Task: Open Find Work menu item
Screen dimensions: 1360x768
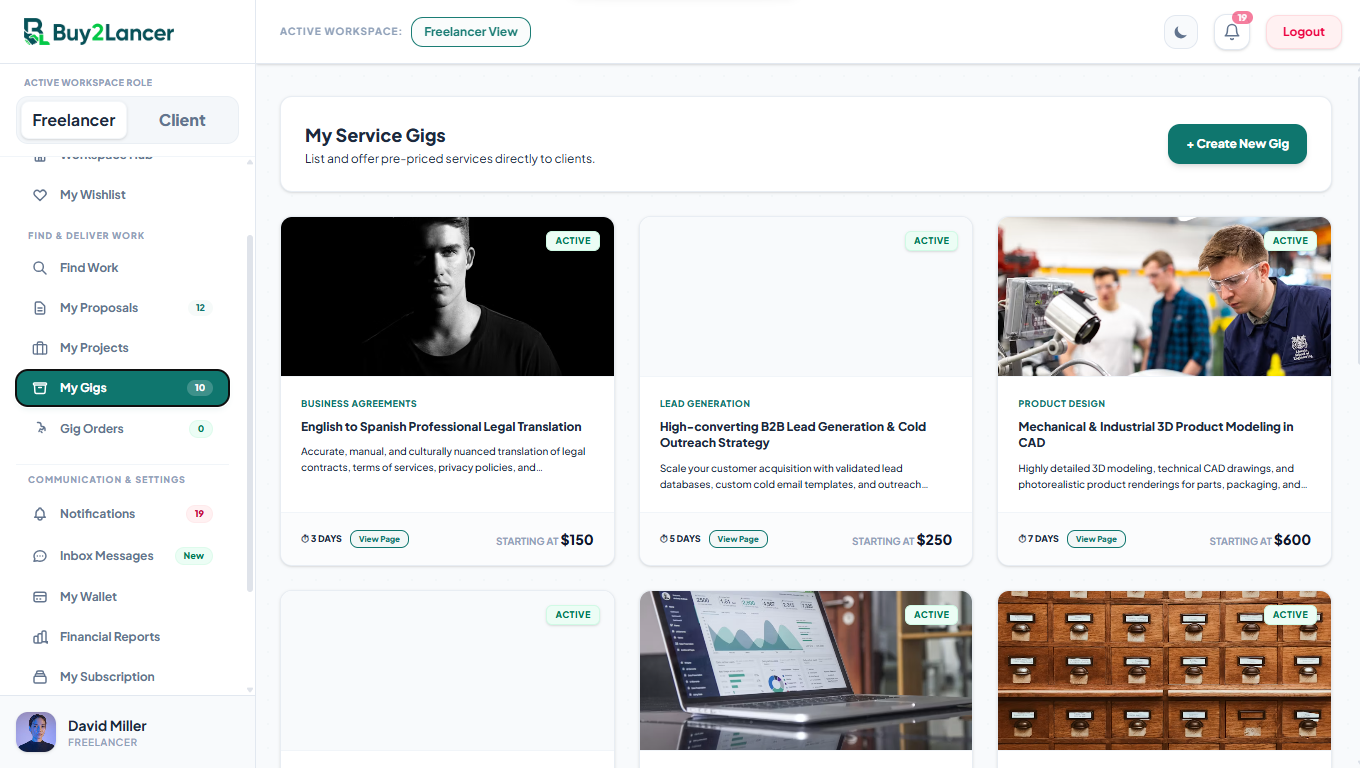Action: coord(122,268)
